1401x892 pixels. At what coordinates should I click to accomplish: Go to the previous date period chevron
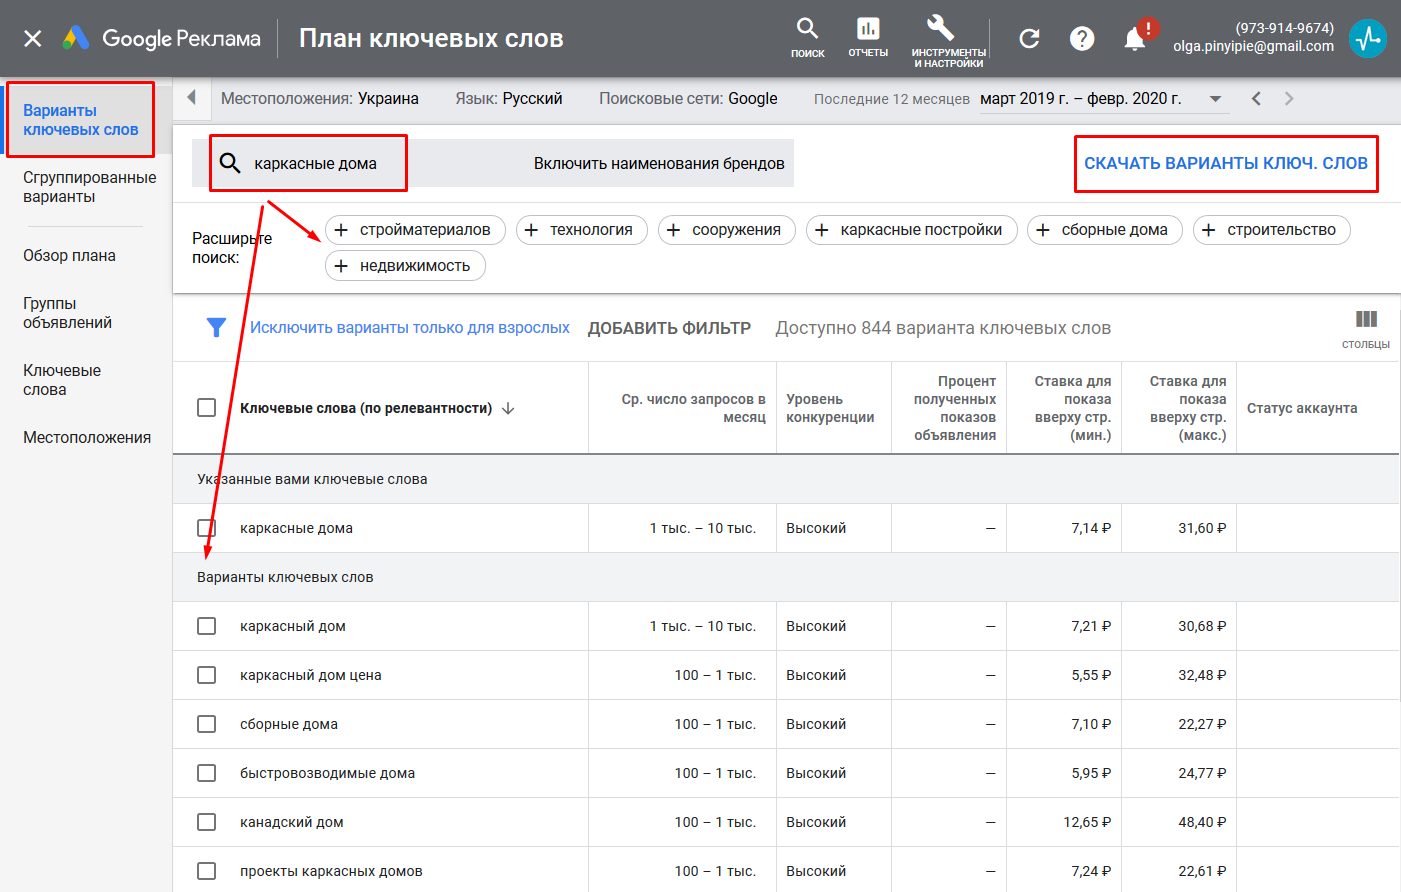(x=1256, y=99)
